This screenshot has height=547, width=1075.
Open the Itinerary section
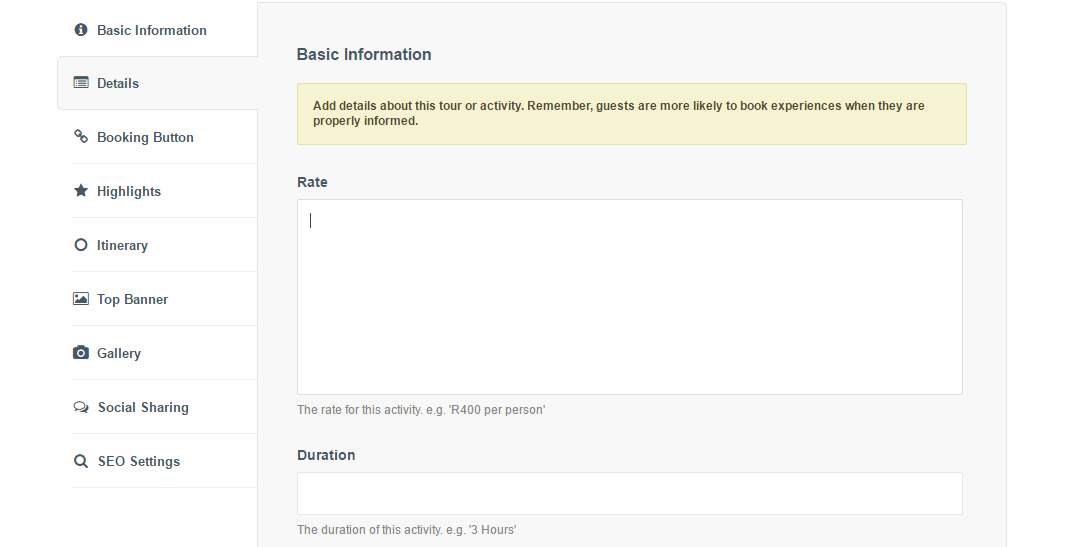click(x=122, y=245)
